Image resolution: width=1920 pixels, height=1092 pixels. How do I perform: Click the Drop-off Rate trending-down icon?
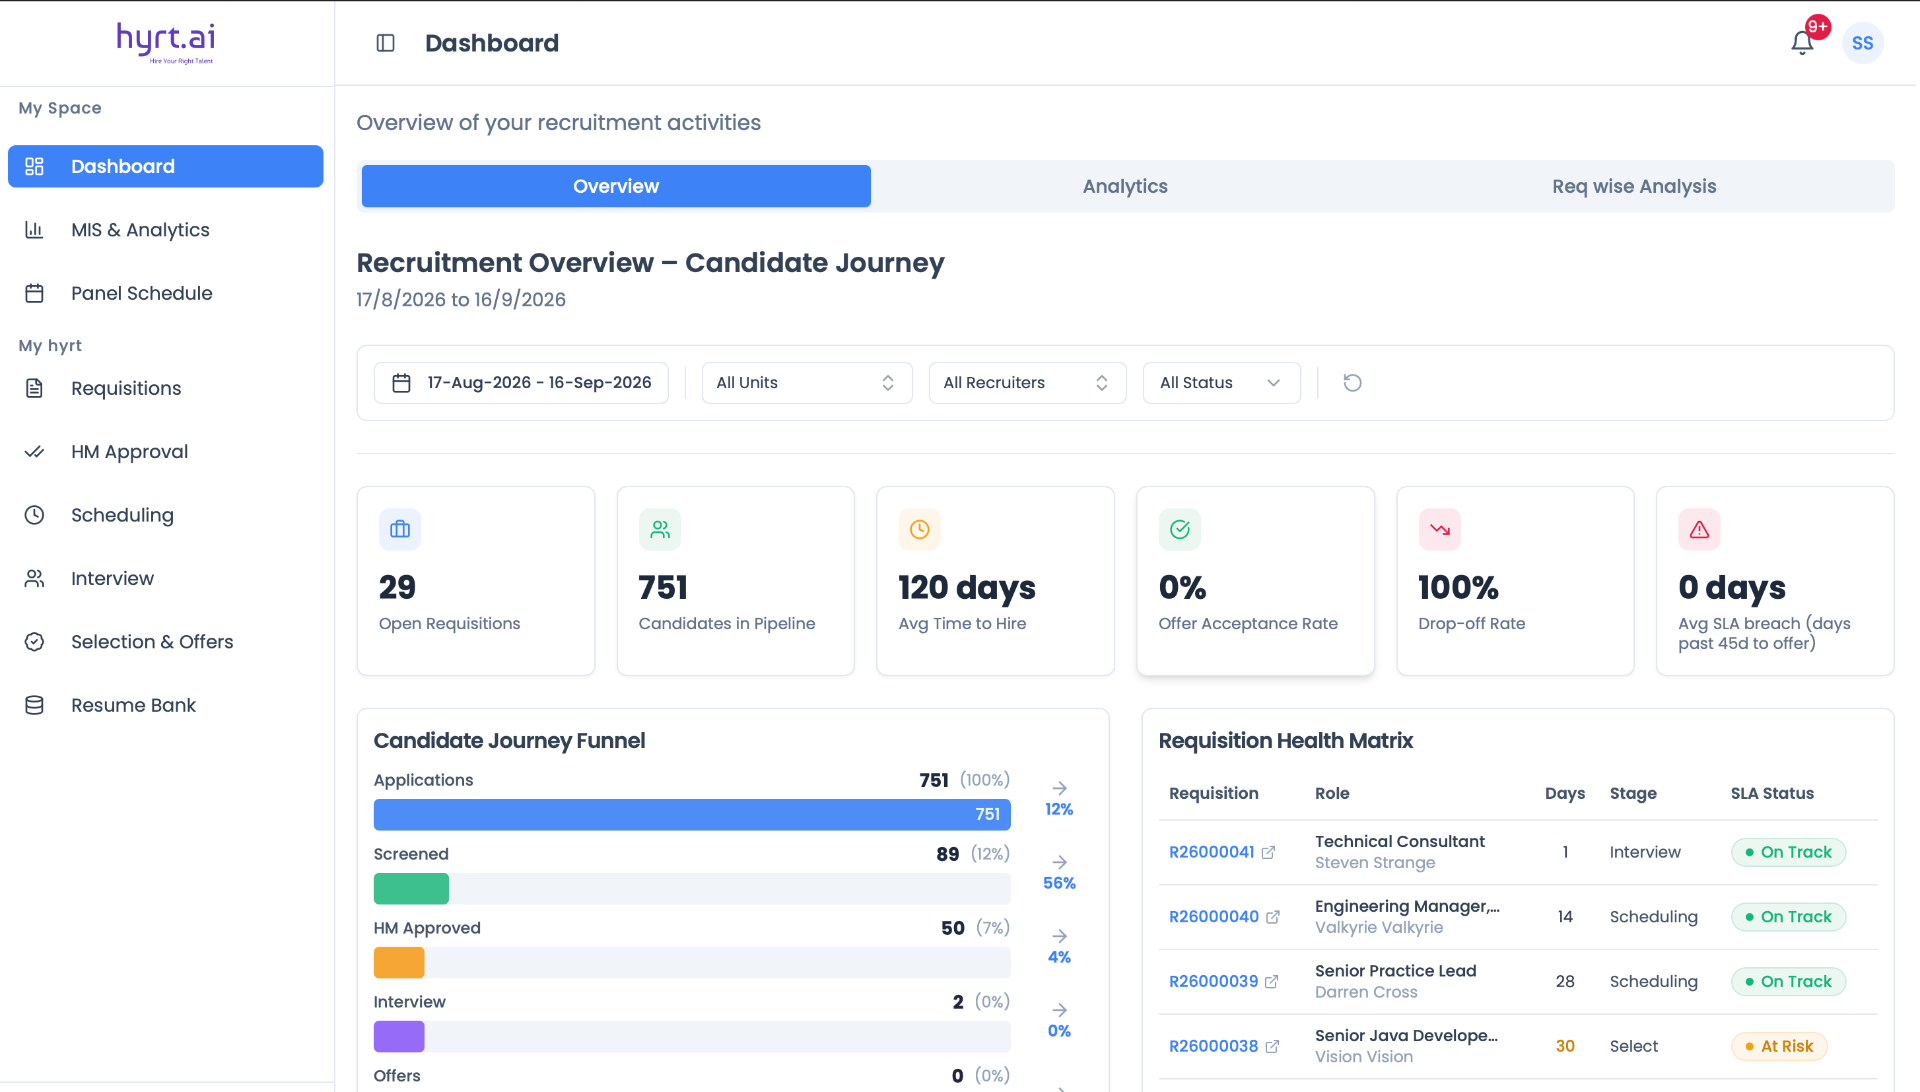(1439, 530)
